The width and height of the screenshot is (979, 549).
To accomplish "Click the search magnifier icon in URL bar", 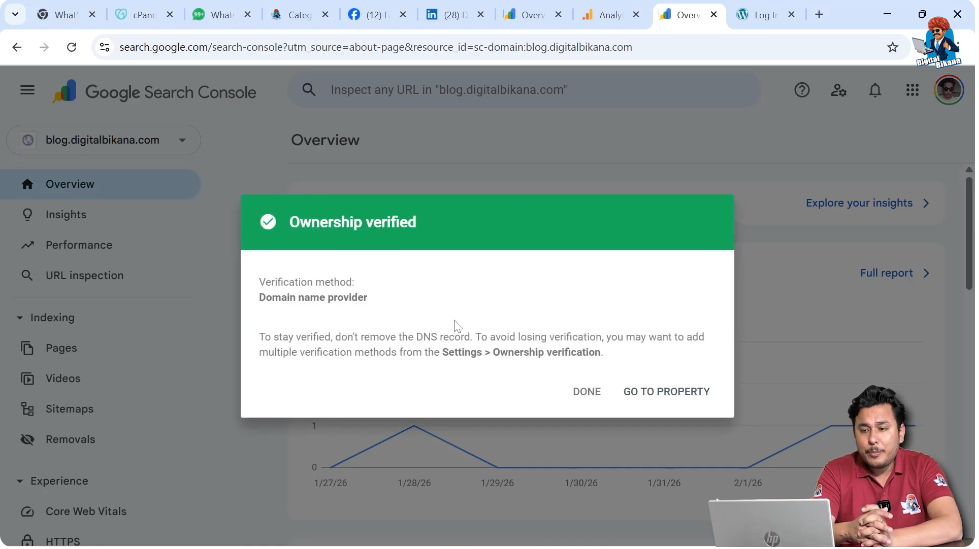I will pyautogui.click(x=309, y=90).
